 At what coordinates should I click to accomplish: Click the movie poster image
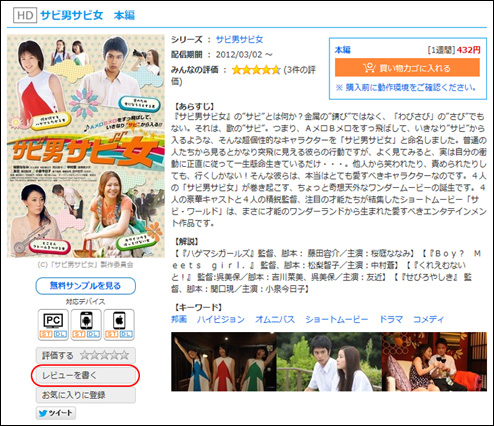86,146
